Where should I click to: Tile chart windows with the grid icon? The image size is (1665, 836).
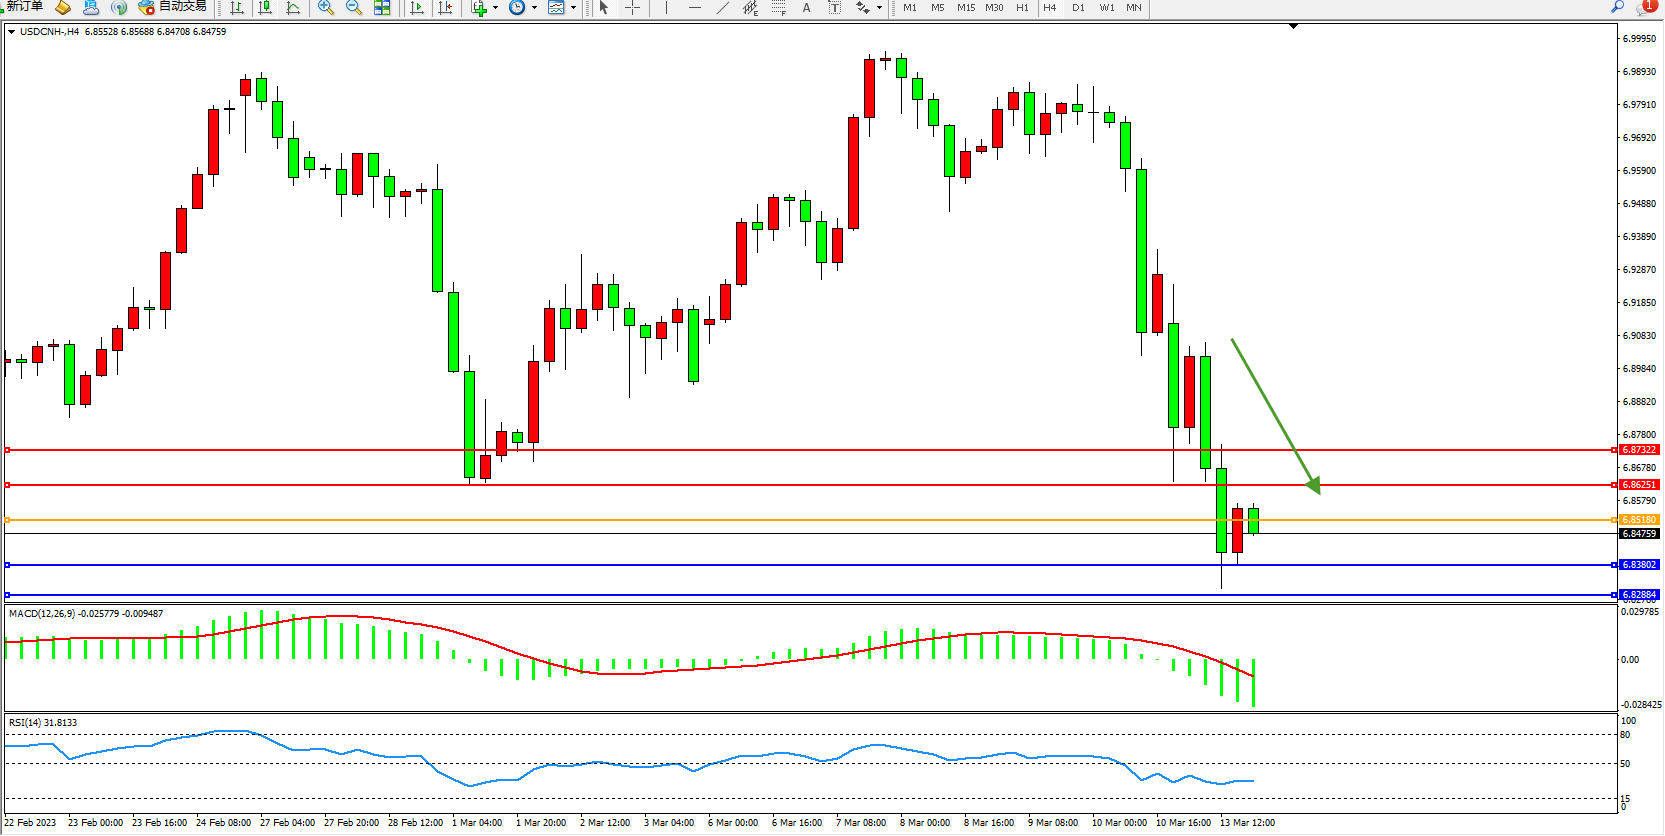pyautogui.click(x=382, y=8)
